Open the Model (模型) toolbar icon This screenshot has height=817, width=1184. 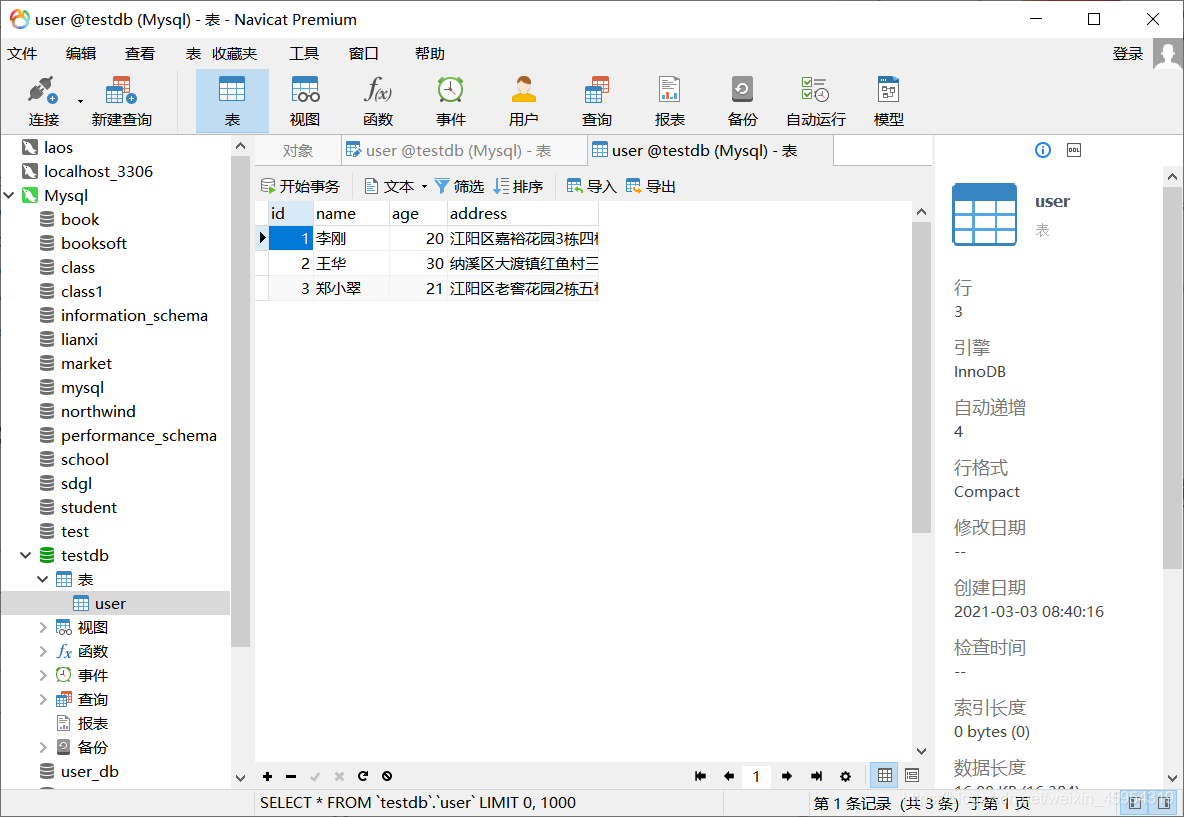pyautogui.click(x=889, y=100)
